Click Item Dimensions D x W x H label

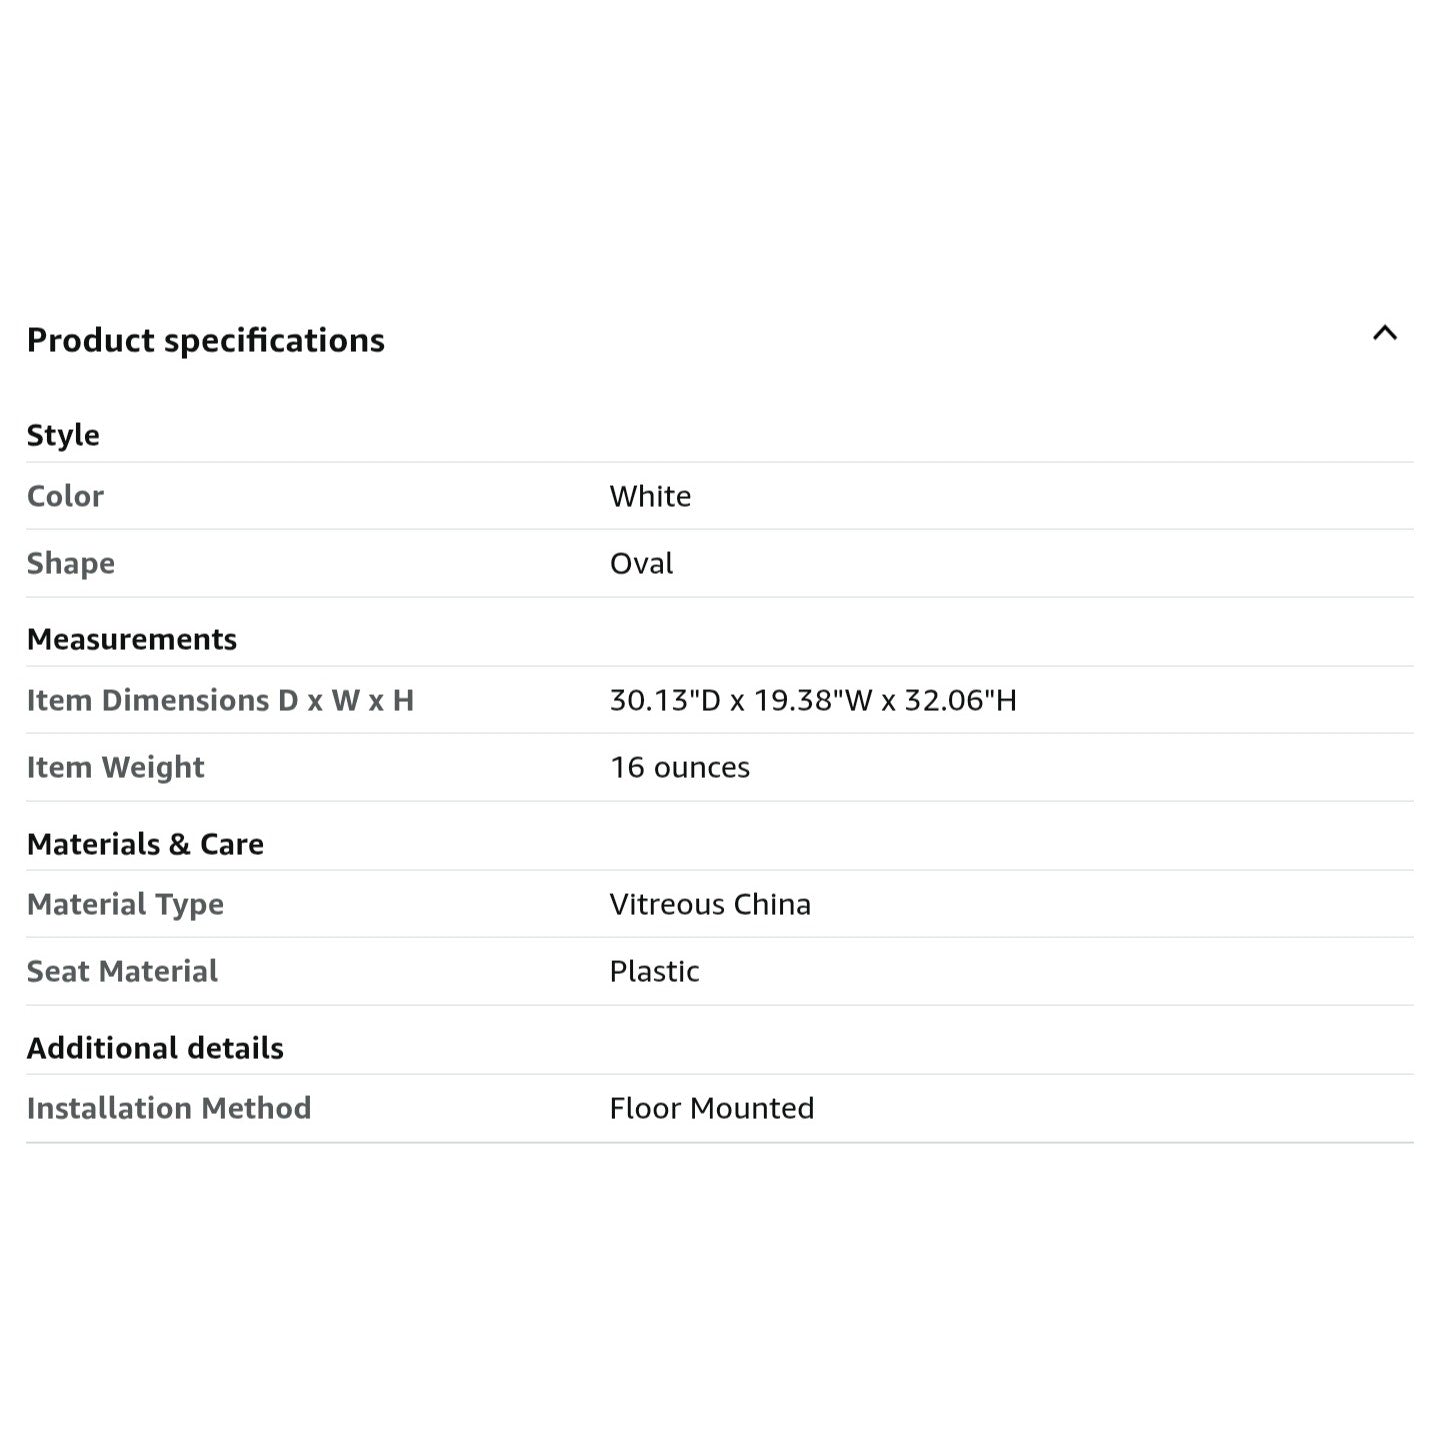220,700
